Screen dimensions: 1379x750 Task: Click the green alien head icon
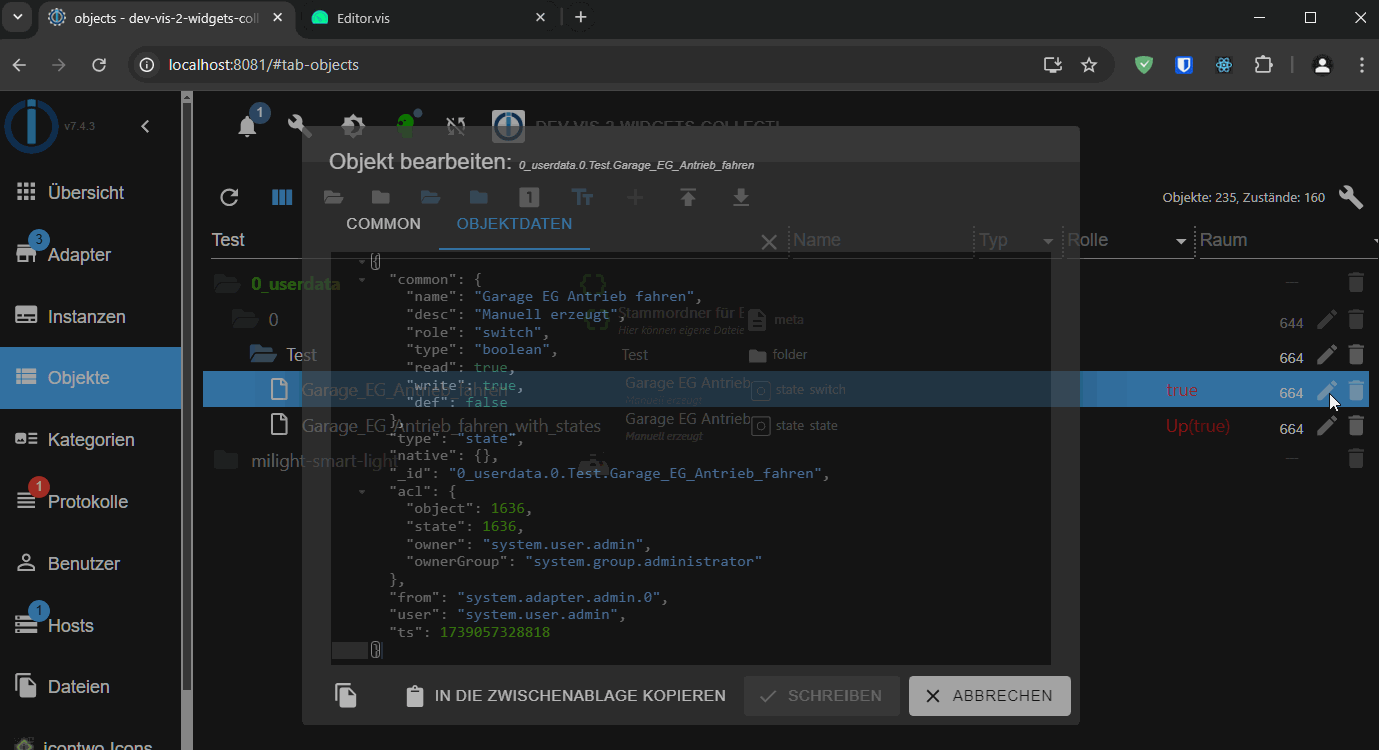point(405,126)
